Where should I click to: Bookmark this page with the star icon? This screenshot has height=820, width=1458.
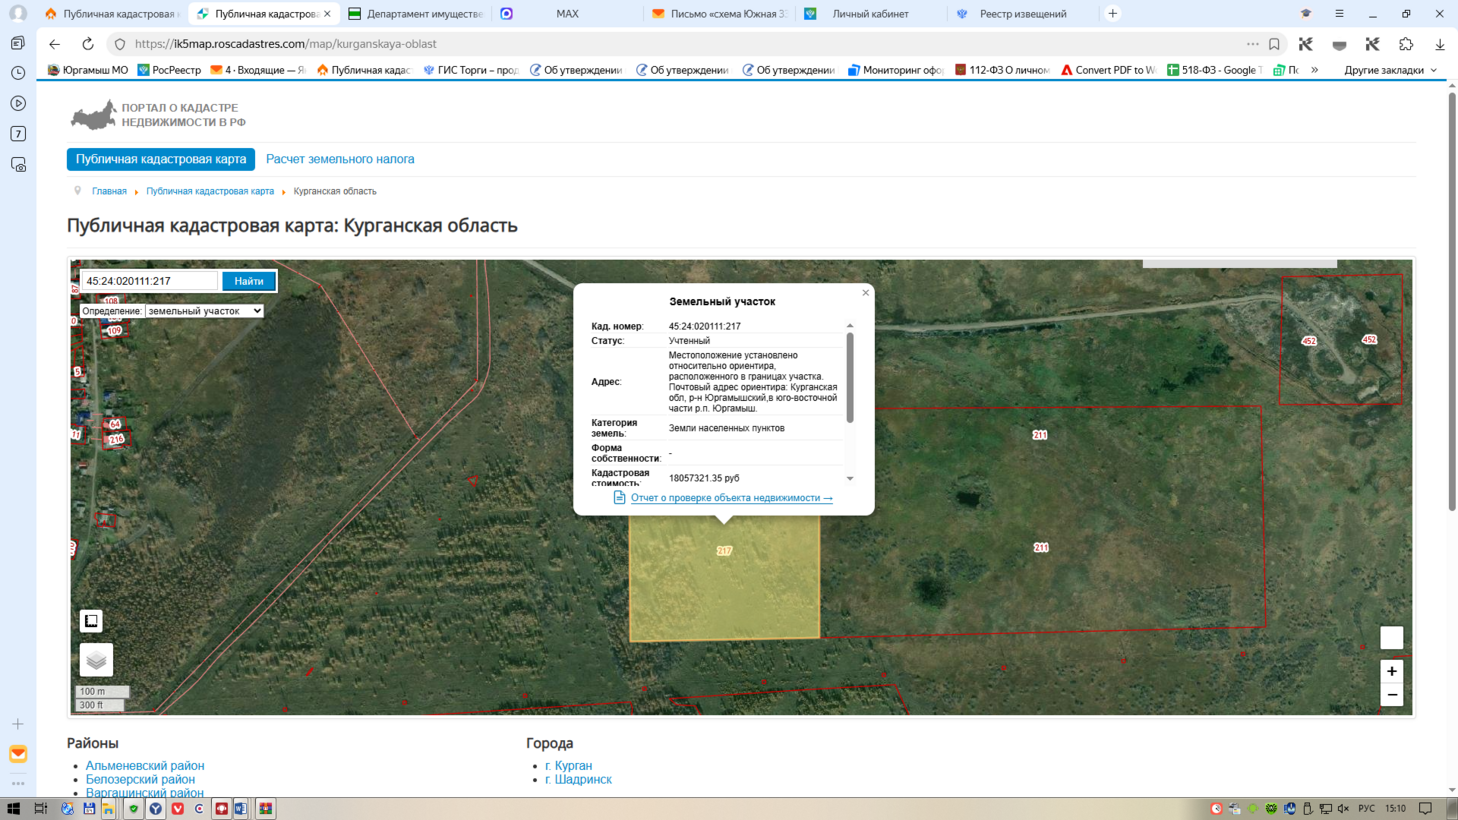[x=1274, y=44]
